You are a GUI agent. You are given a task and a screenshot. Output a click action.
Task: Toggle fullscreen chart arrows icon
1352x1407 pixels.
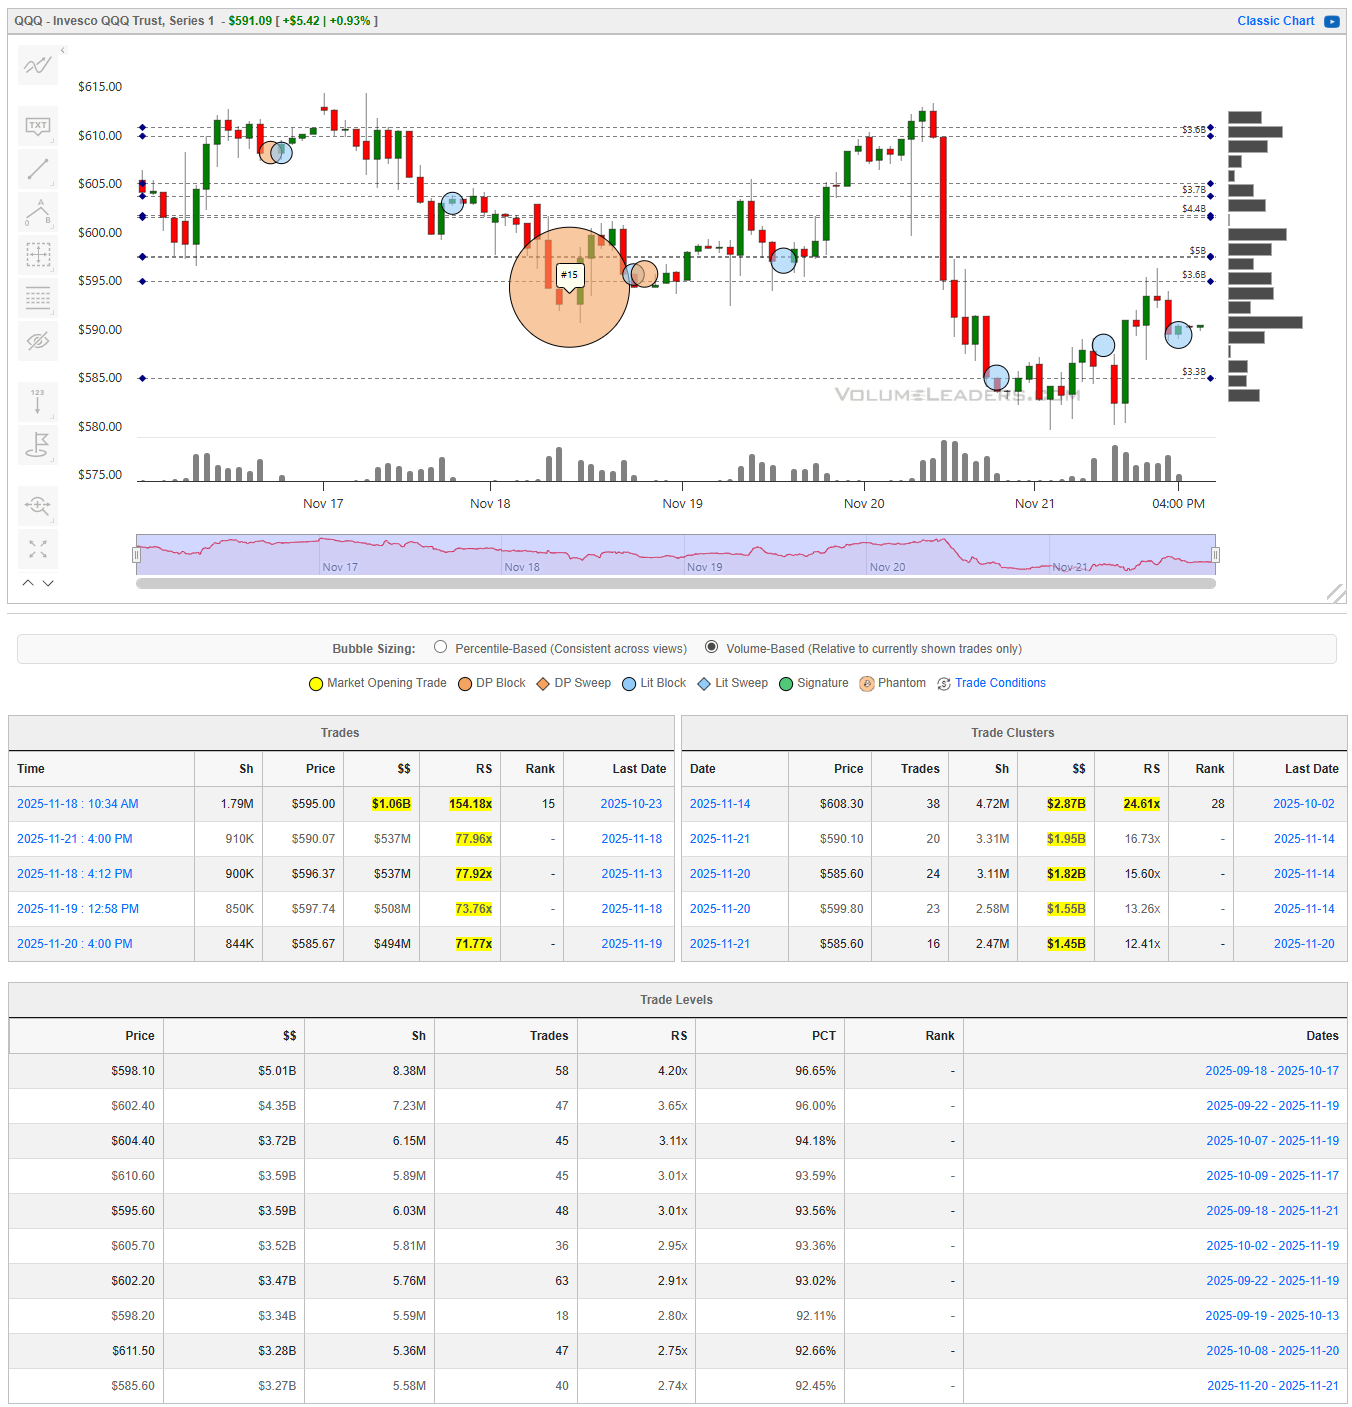(38, 549)
